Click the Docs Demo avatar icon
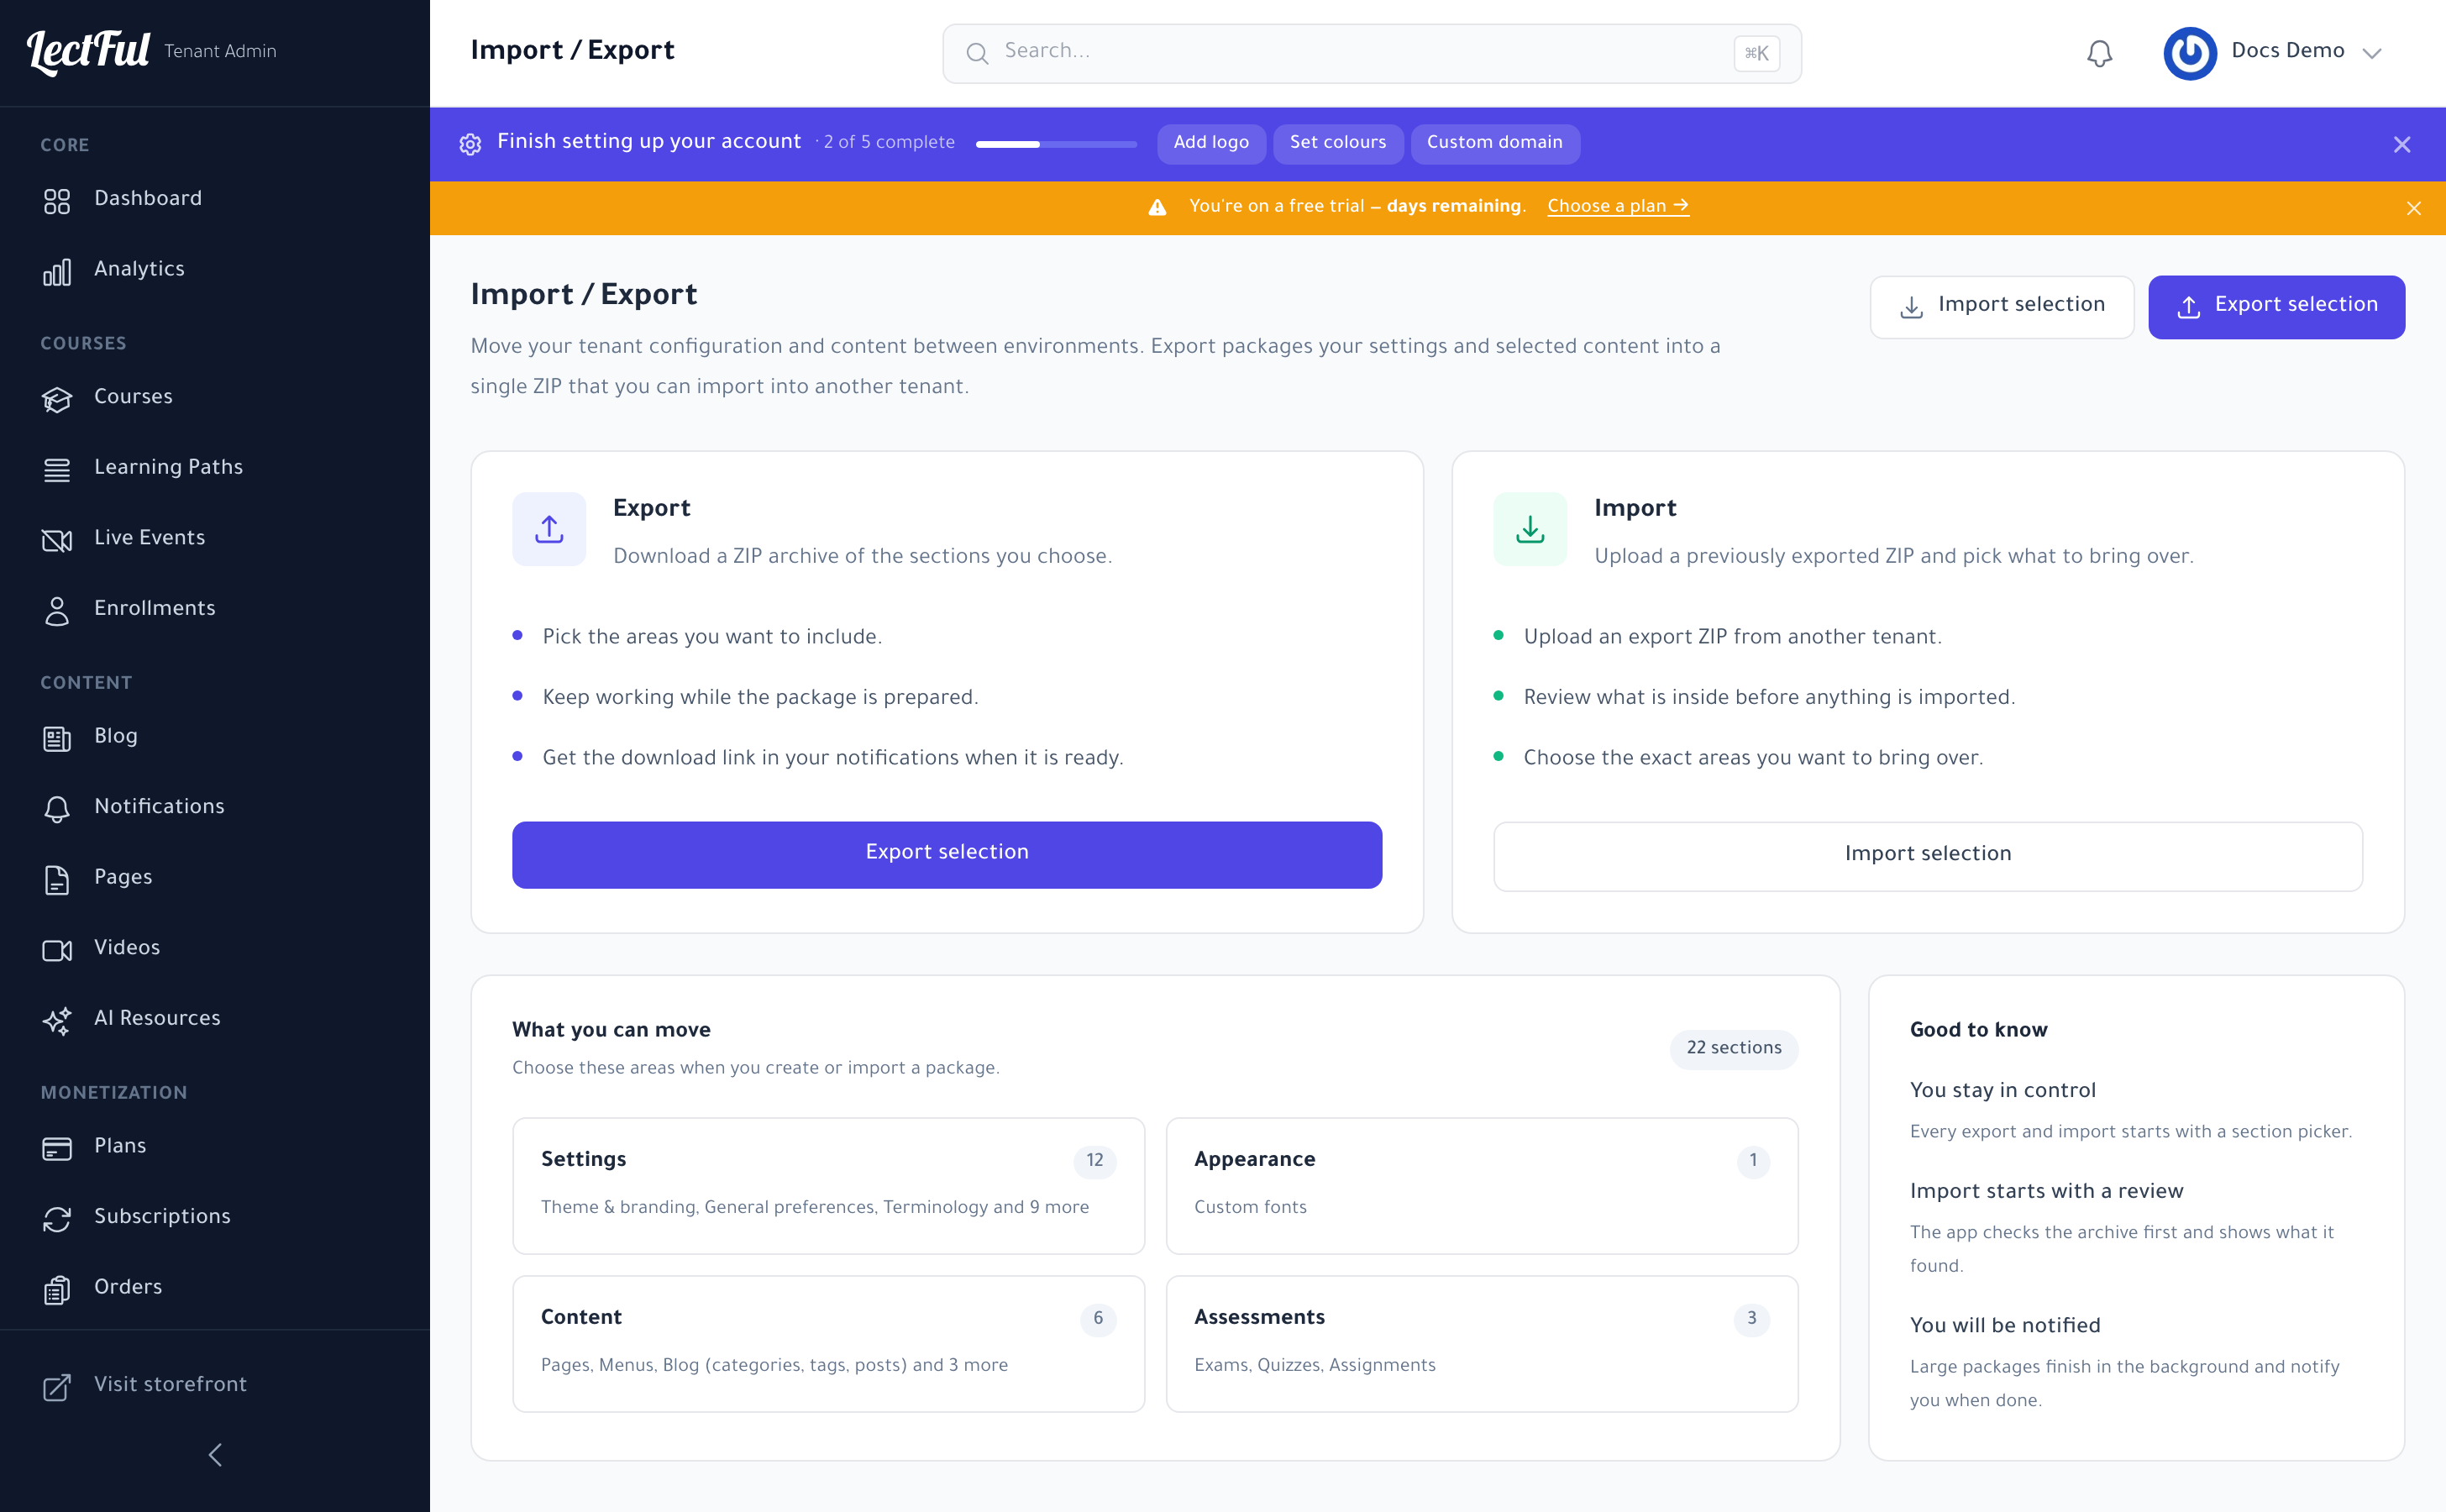Screen dimensions: 2446x1512 pyautogui.click(x=2189, y=53)
